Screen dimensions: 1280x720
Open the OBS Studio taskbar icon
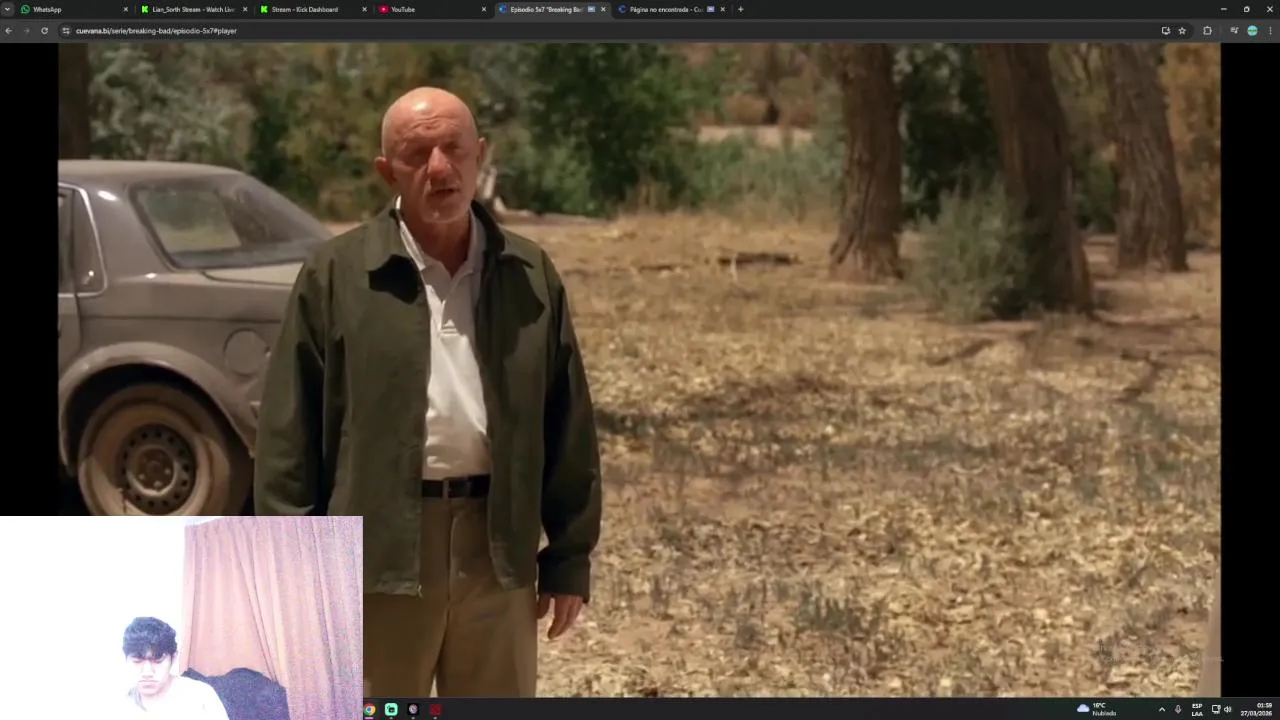[413, 710]
